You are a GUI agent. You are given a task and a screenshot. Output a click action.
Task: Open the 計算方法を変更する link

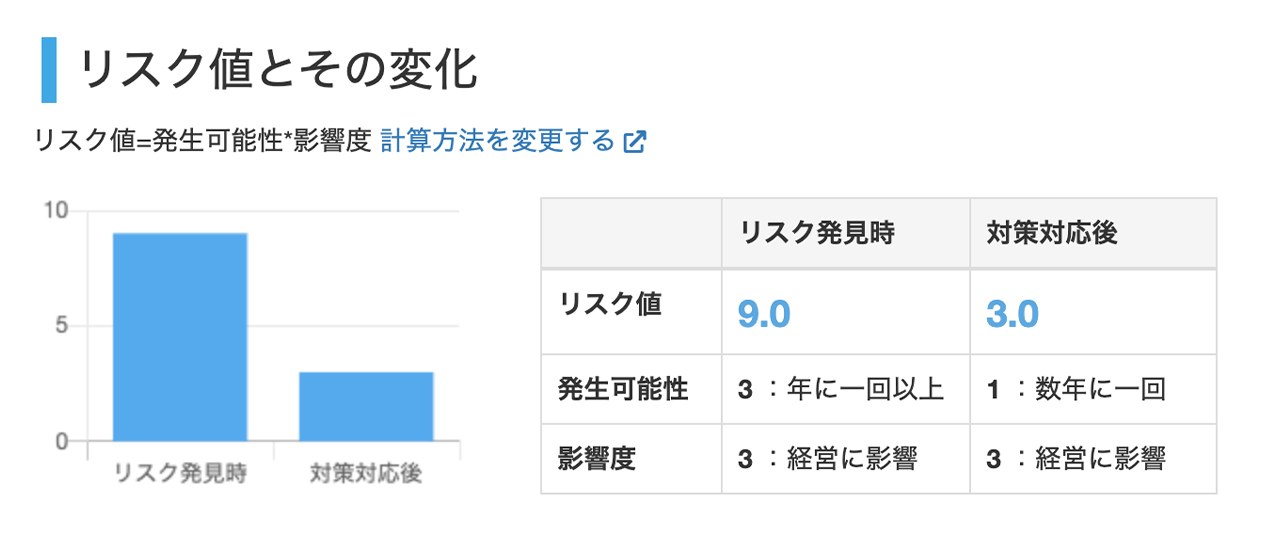[497, 141]
